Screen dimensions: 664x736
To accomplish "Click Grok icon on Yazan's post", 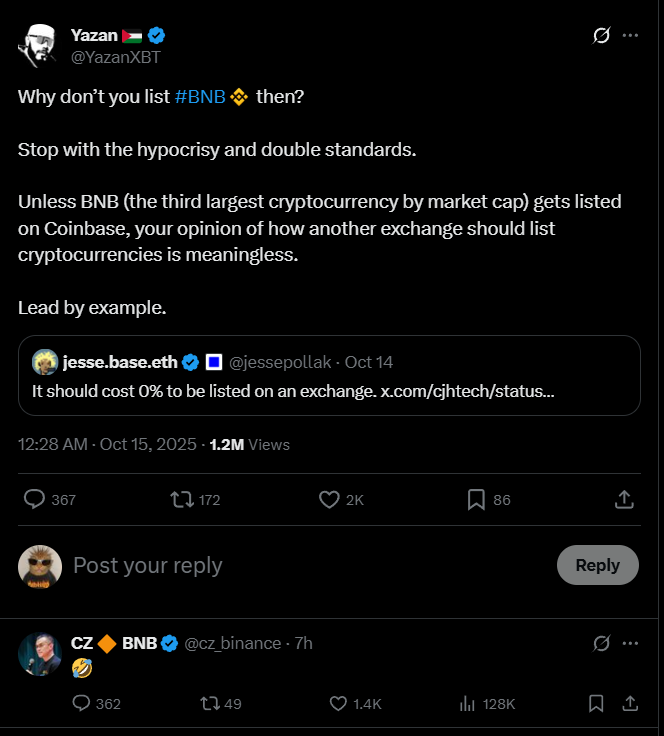I will coord(601,36).
